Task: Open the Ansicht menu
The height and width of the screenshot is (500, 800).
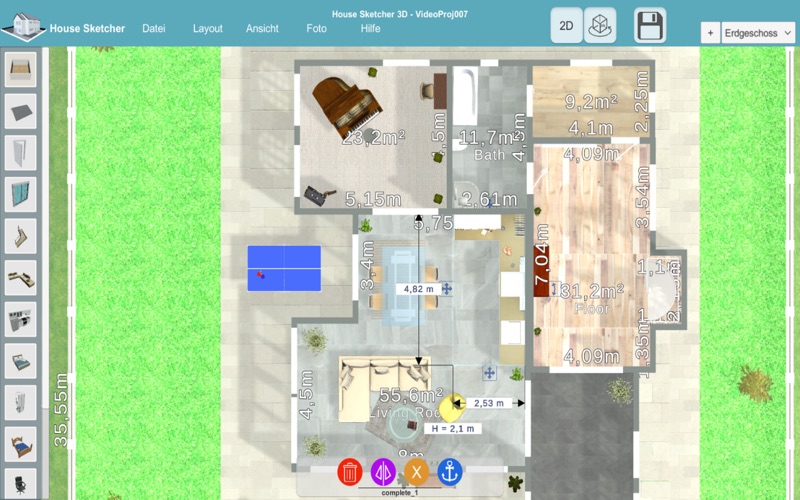Action: point(262,29)
